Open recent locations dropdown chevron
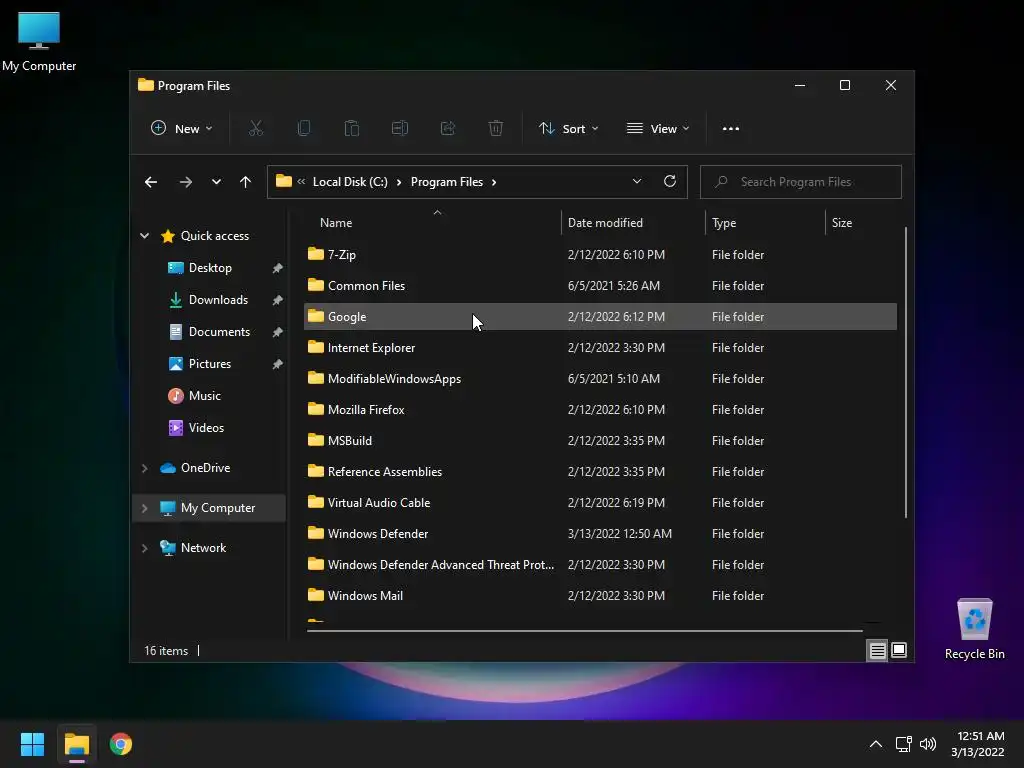This screenshot has width=1024, height=768. 216,182
